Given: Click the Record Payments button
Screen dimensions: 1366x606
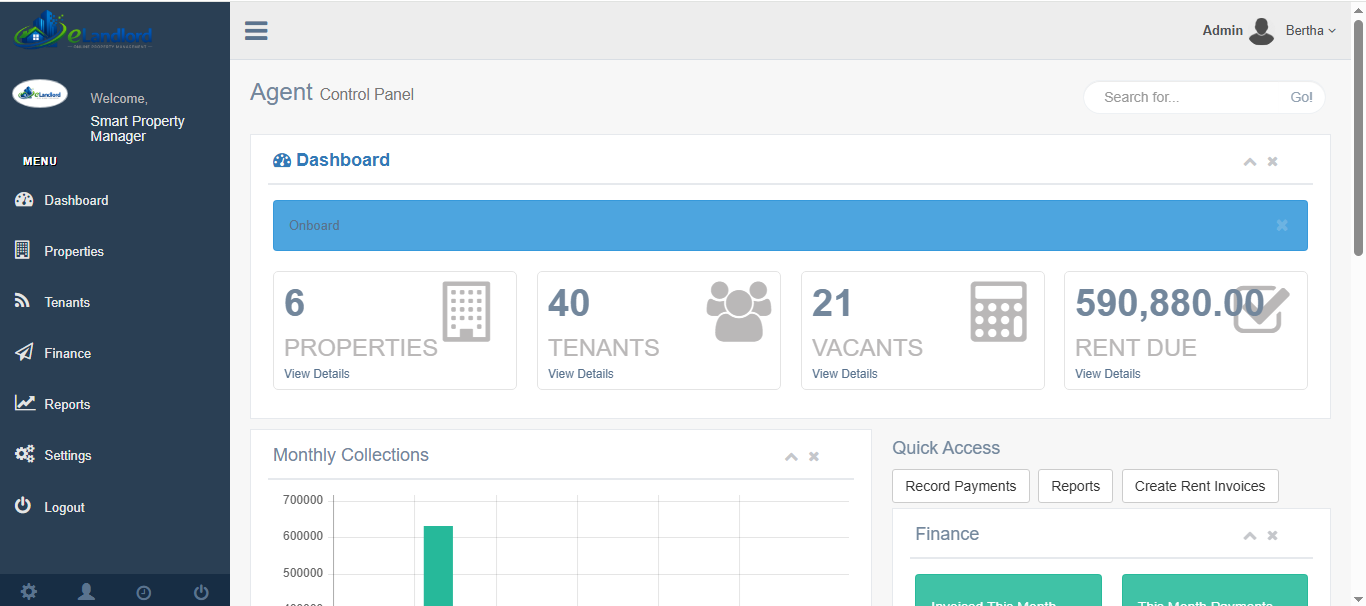Looking at the screenshot, I should click(960, 486).
